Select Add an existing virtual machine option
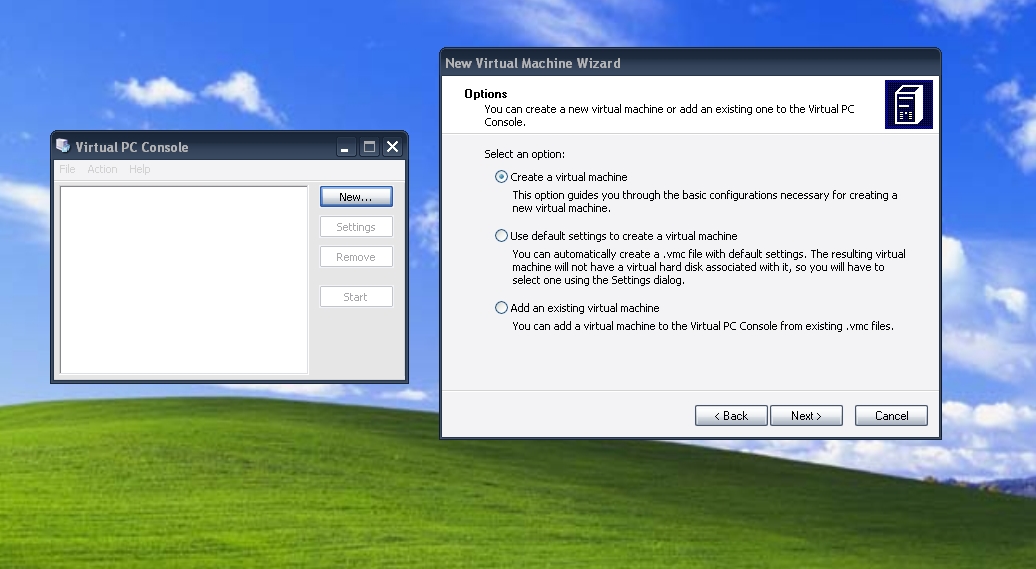The image size is (1036, 569). [577, 308]
